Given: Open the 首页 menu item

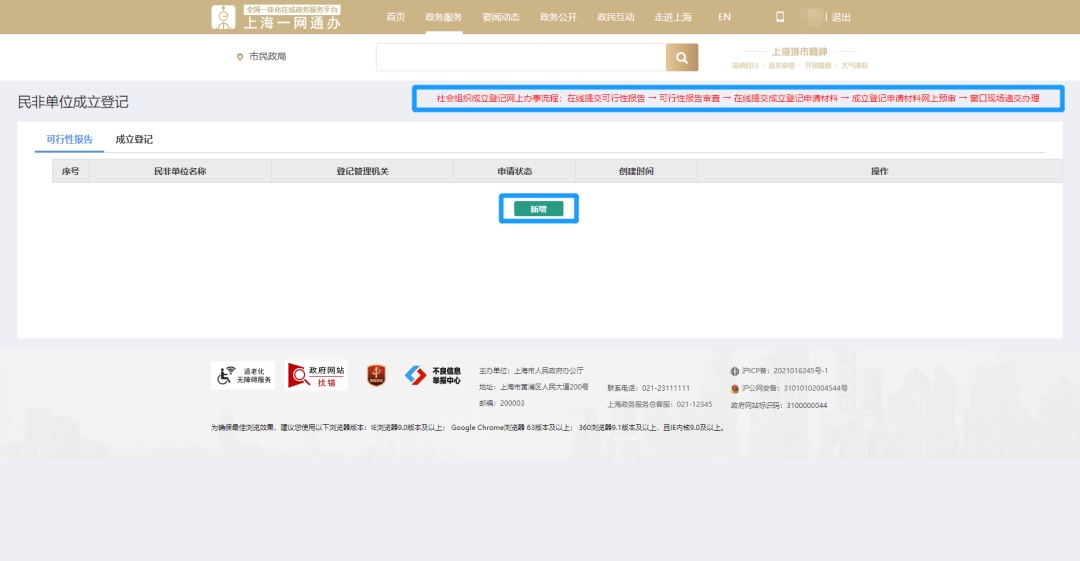Looking at the screenshot, I should 396,17.
